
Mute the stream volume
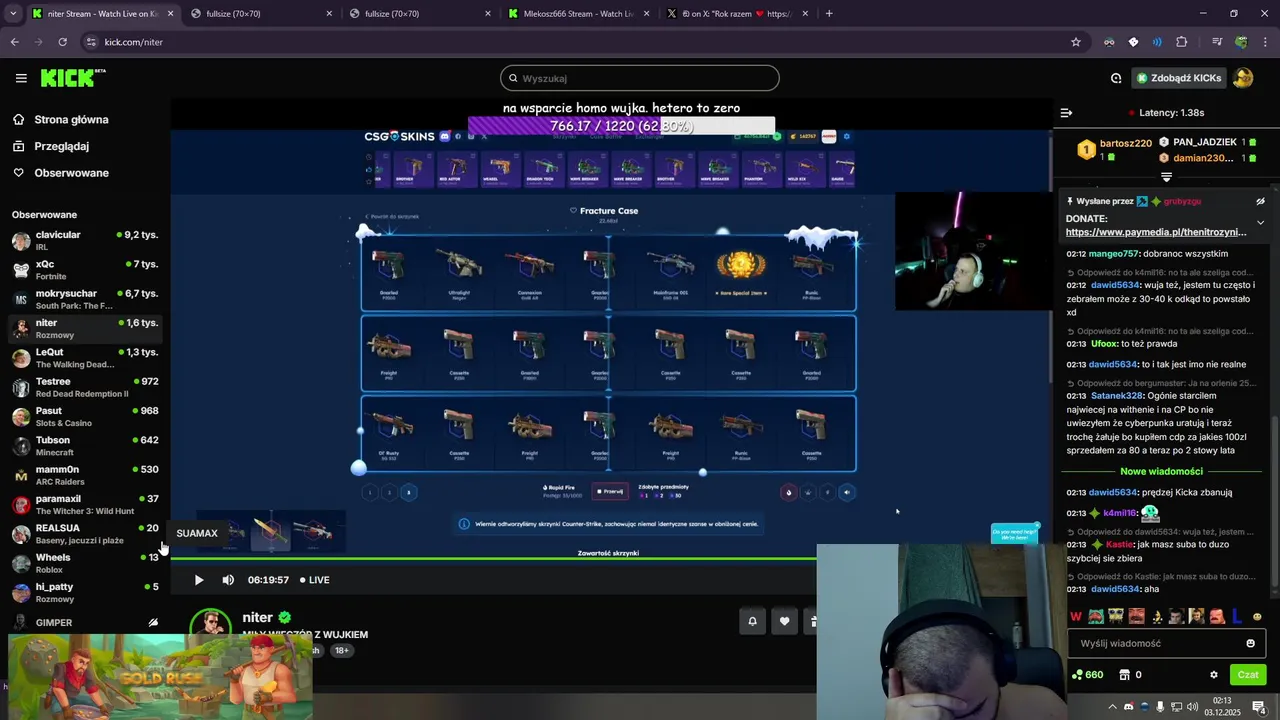coord(228,580)
